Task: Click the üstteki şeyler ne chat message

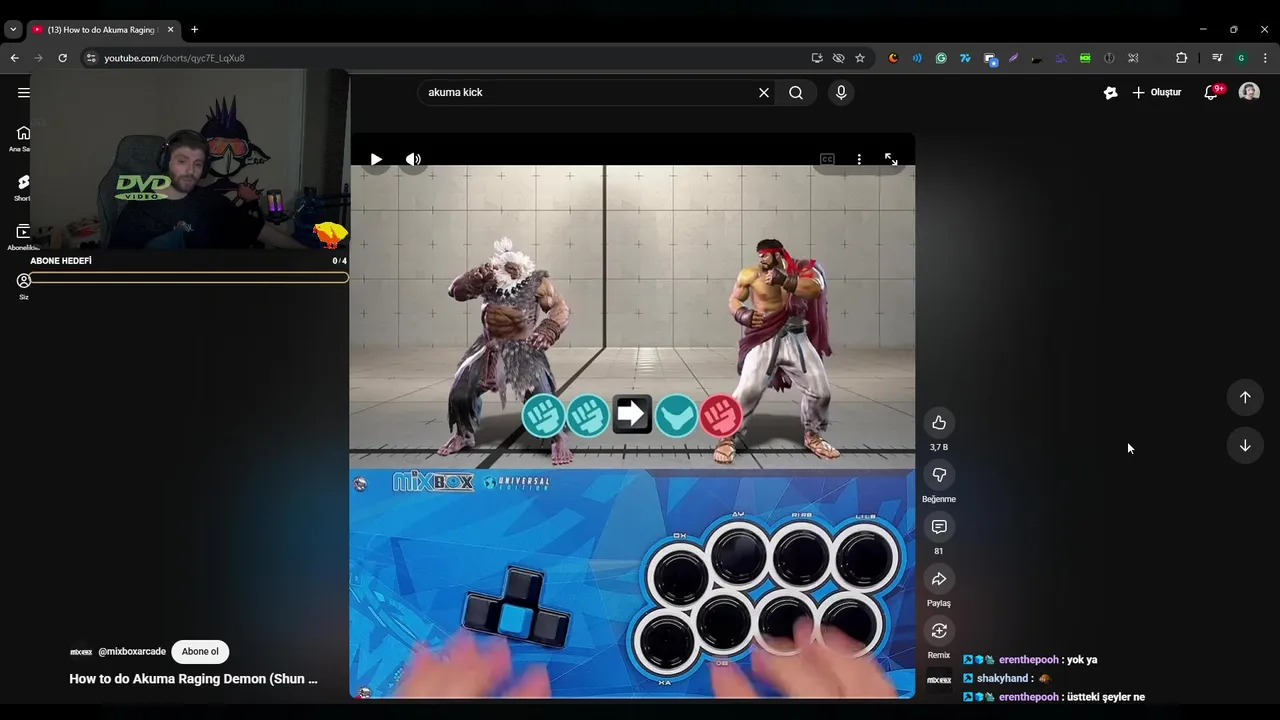Action: coord(1054,697)
